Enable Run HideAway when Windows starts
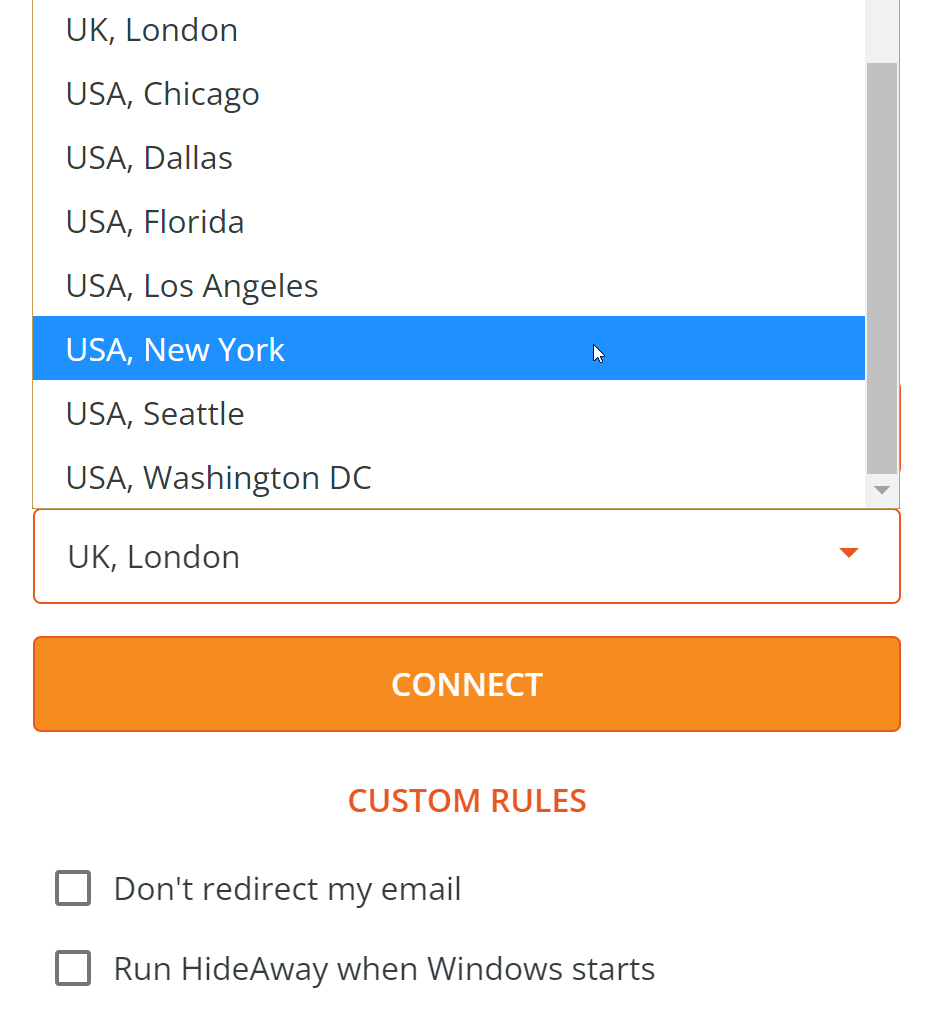 pyautogui.click(x=73, y=967)
